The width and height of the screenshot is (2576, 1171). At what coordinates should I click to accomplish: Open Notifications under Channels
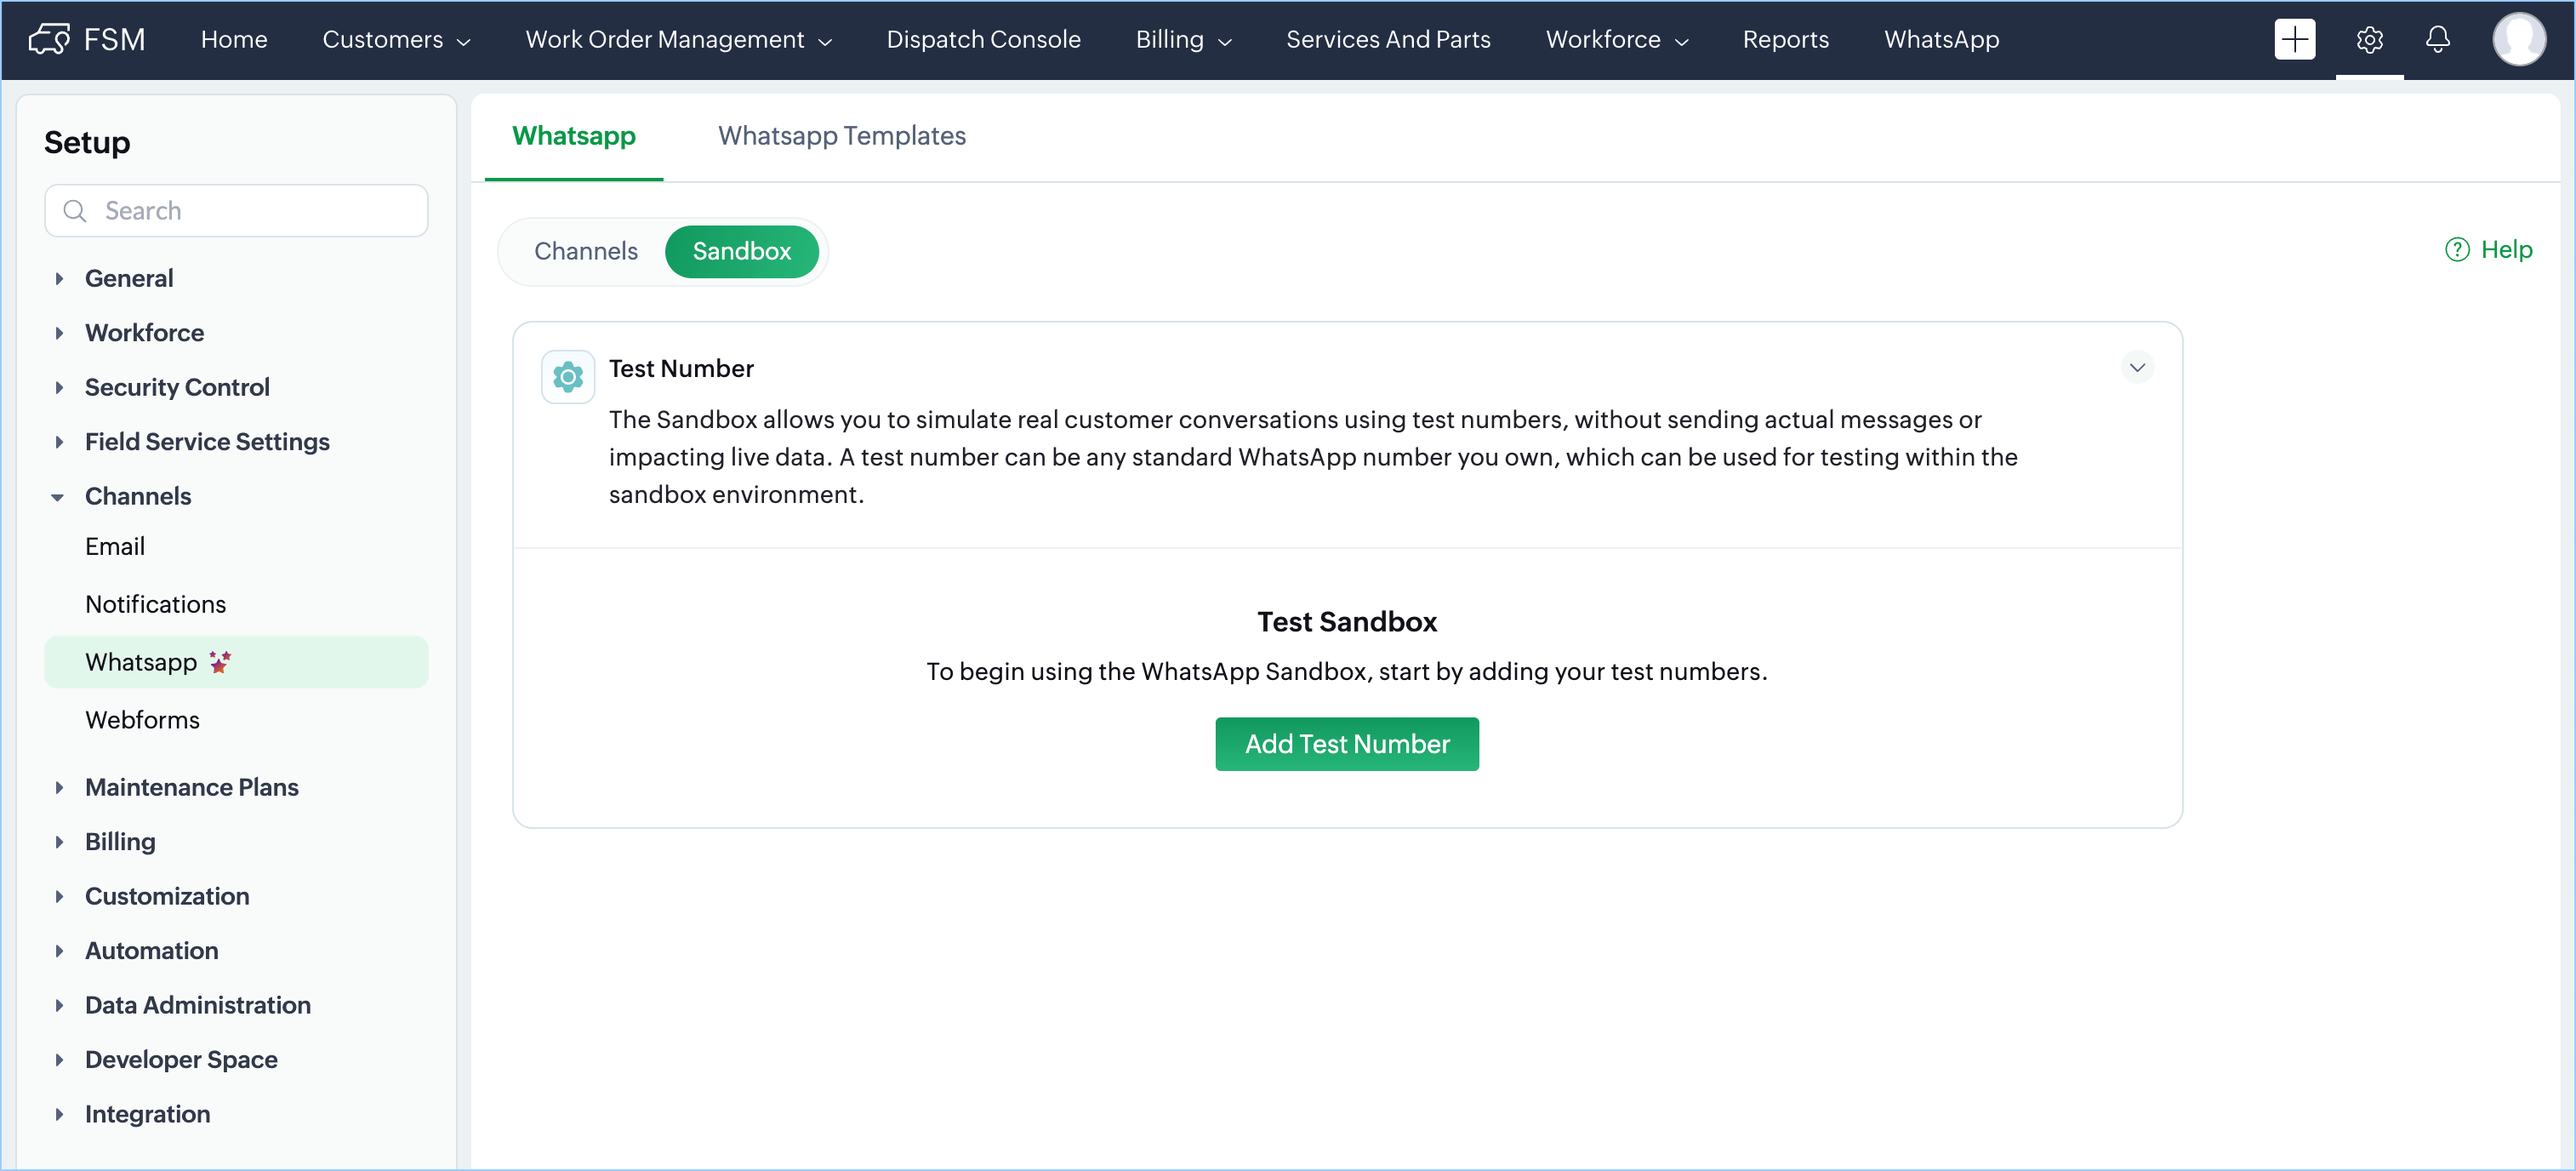(155, 604)
